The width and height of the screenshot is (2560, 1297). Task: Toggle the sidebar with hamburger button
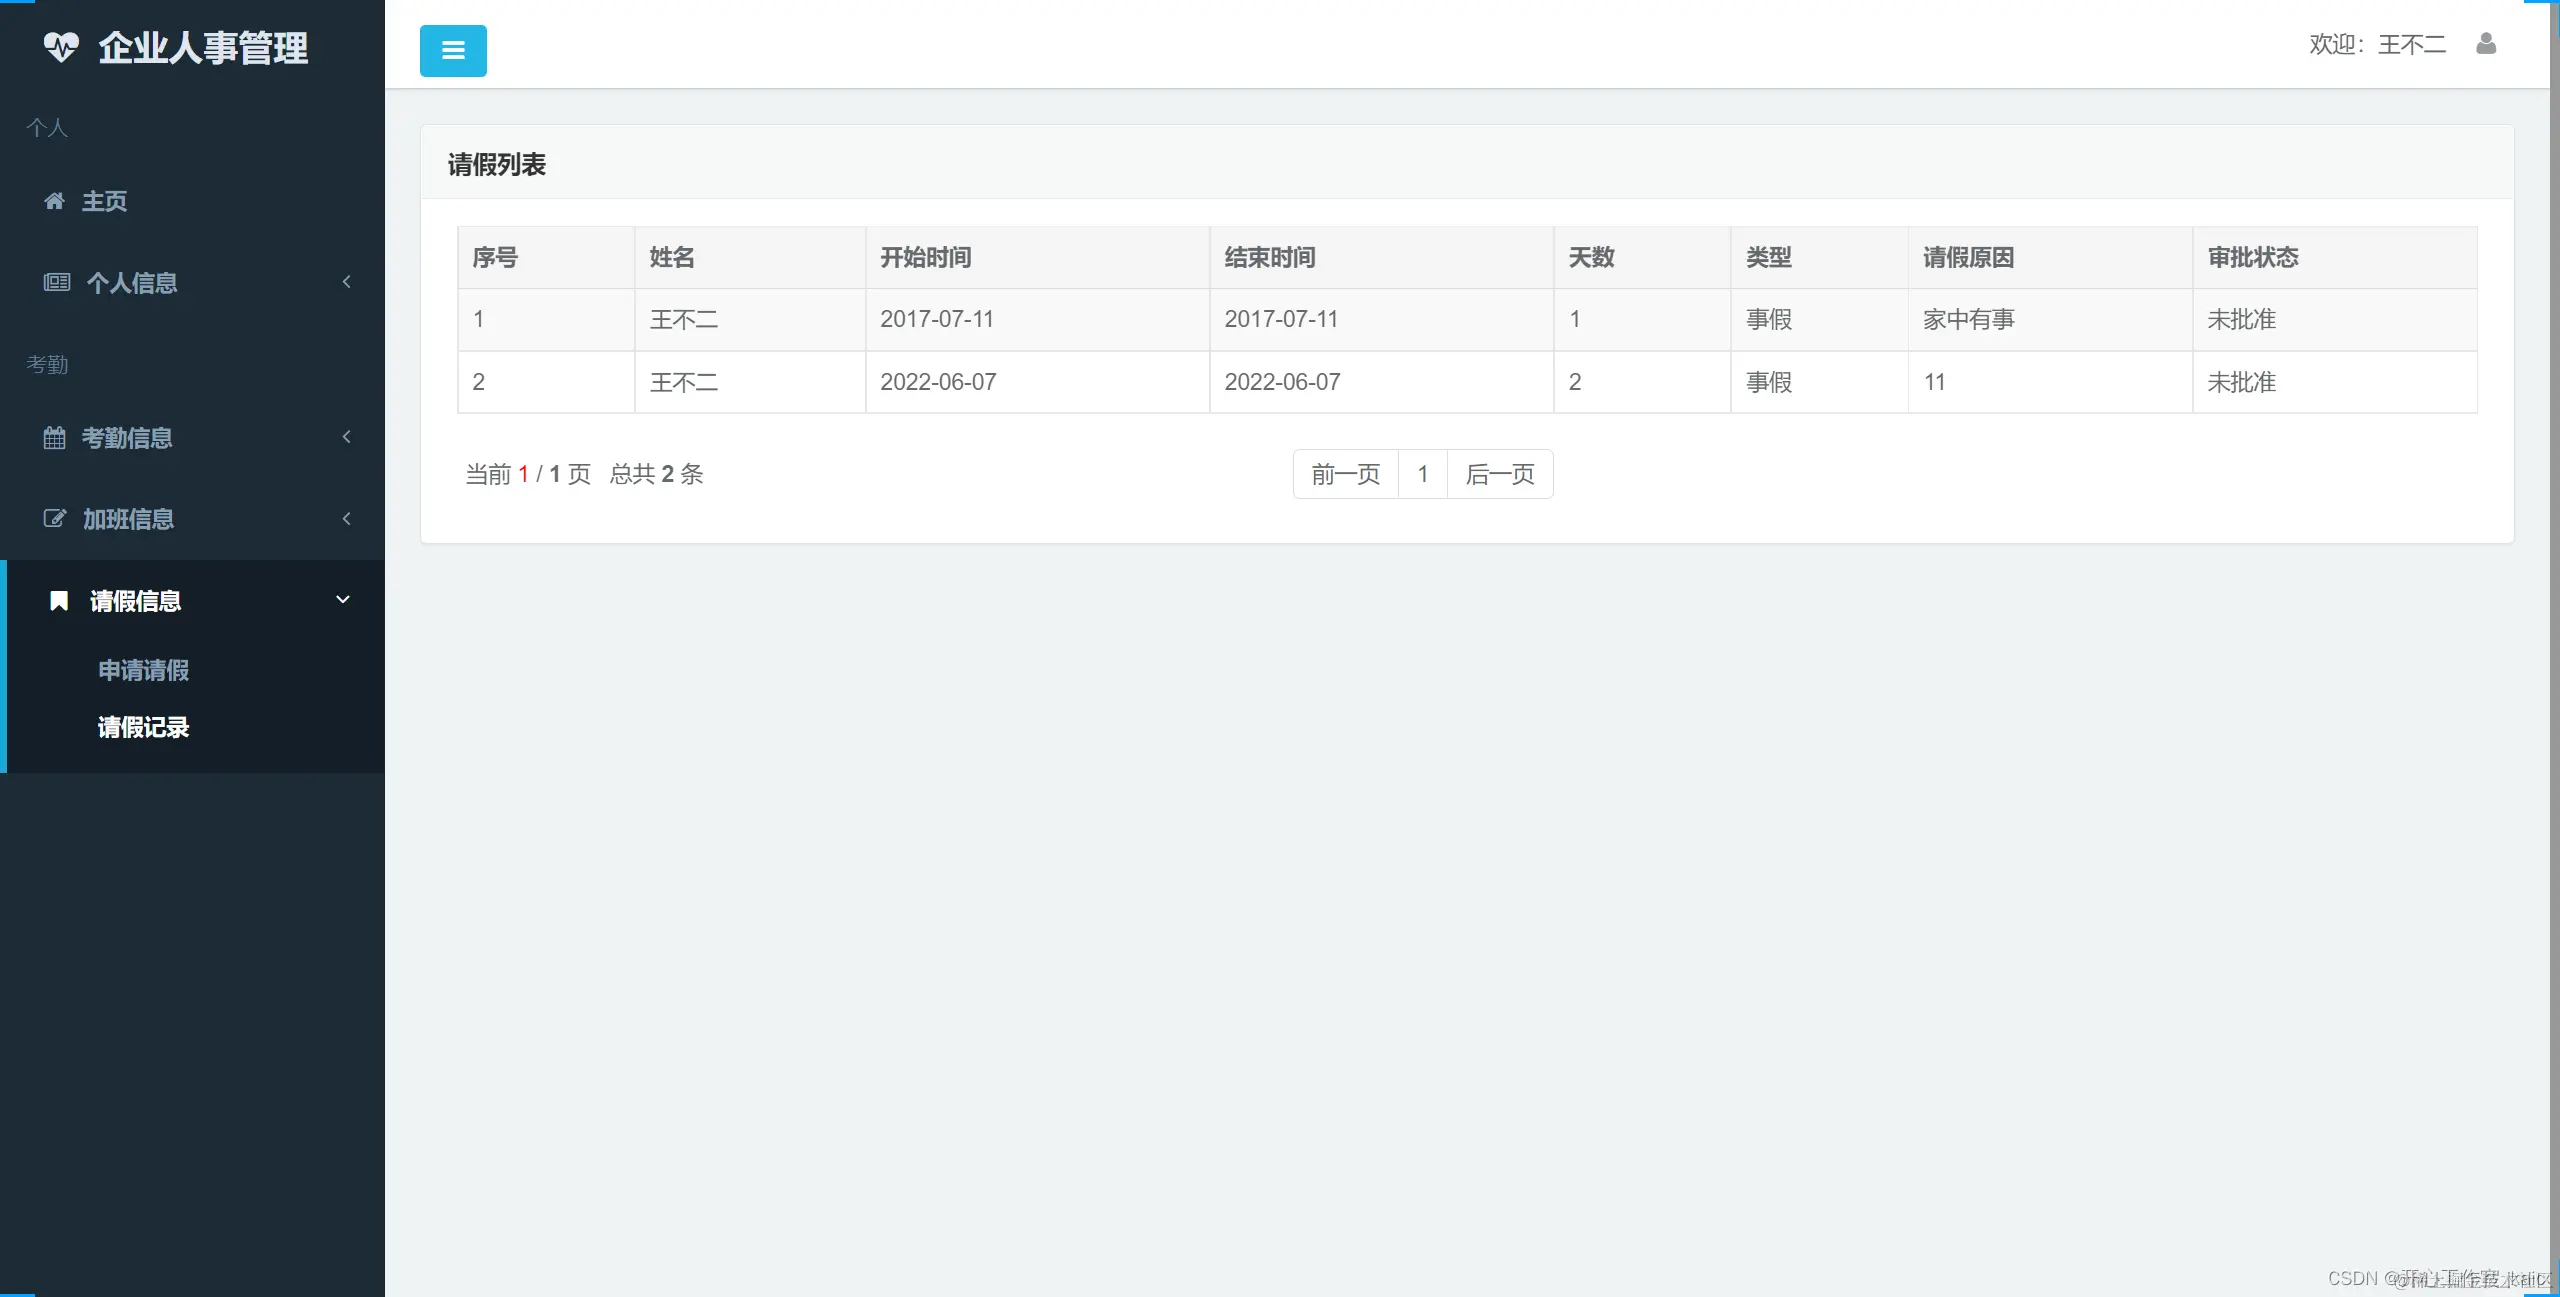pyautogui.click(x=453, y=51)
